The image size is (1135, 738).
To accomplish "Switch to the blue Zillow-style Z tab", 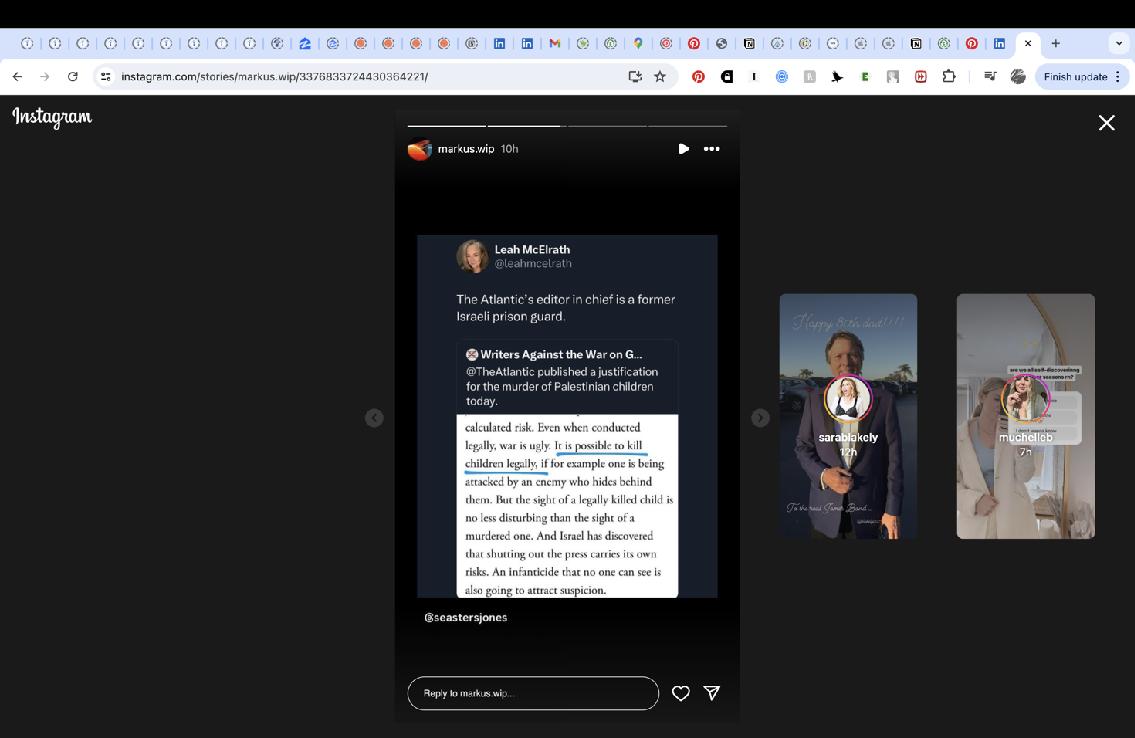I will click(x=305, y=43).
